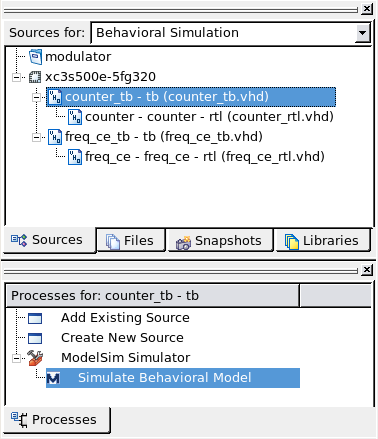The image size is (378, 439).
Task: Click the Add Existing Source window icon
Action: click(35, 318)
